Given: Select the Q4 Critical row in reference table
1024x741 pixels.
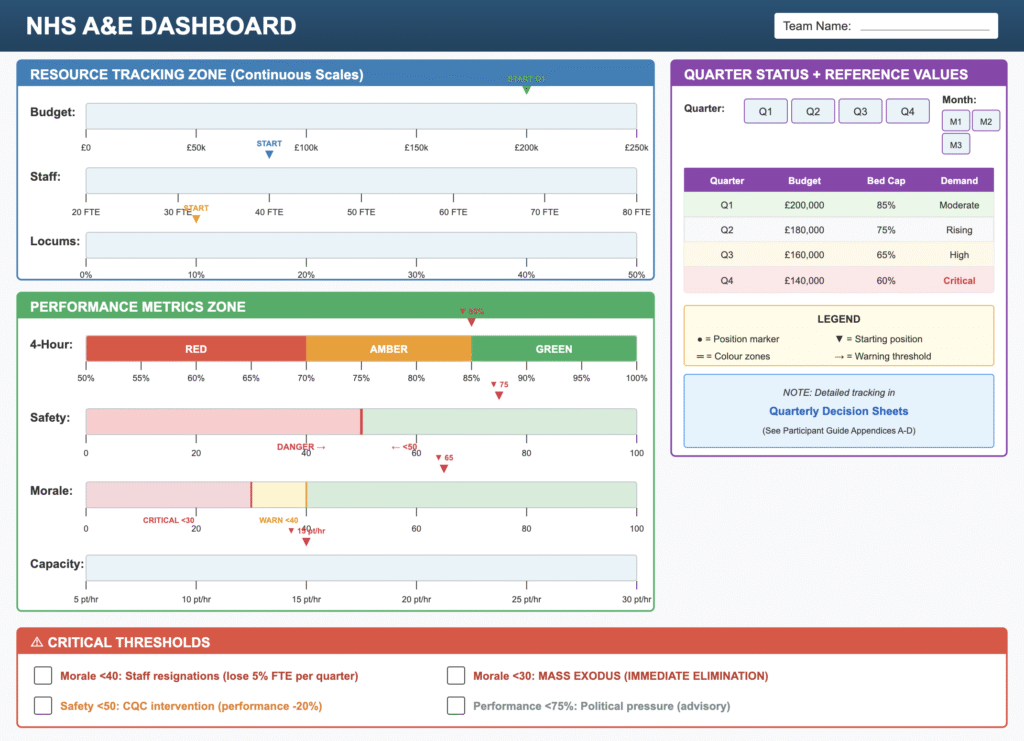Looking at the screenshot, I should pyautogui.click(x=838, y=281).
